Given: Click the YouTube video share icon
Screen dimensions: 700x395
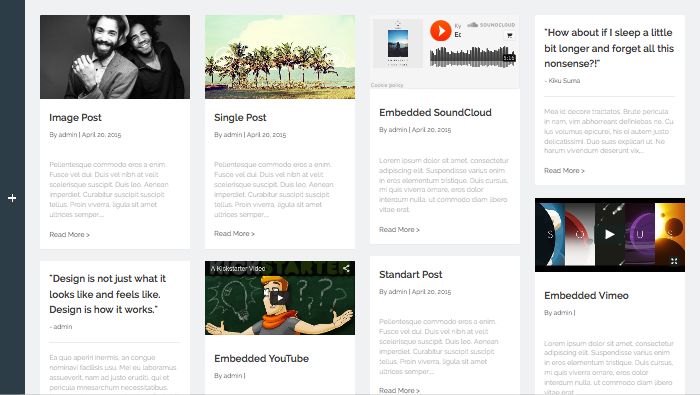Looking at the screenshot, I should coord(346,268).
